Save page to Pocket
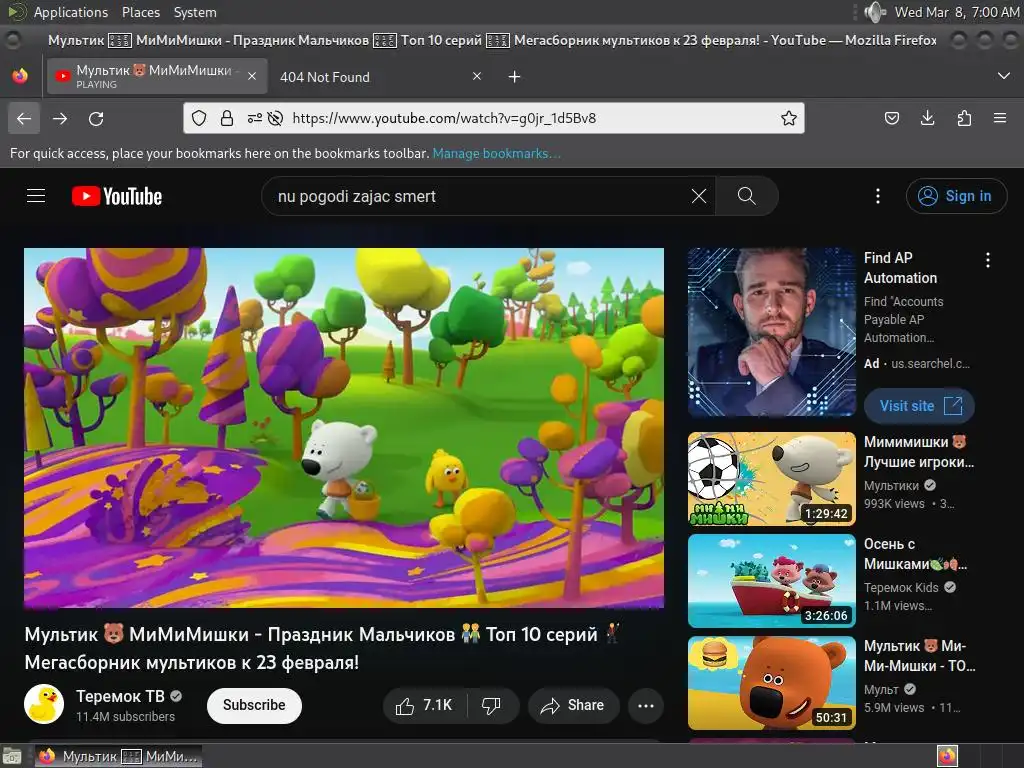The height and width of the screenshot is (768, 1024). 891,118
